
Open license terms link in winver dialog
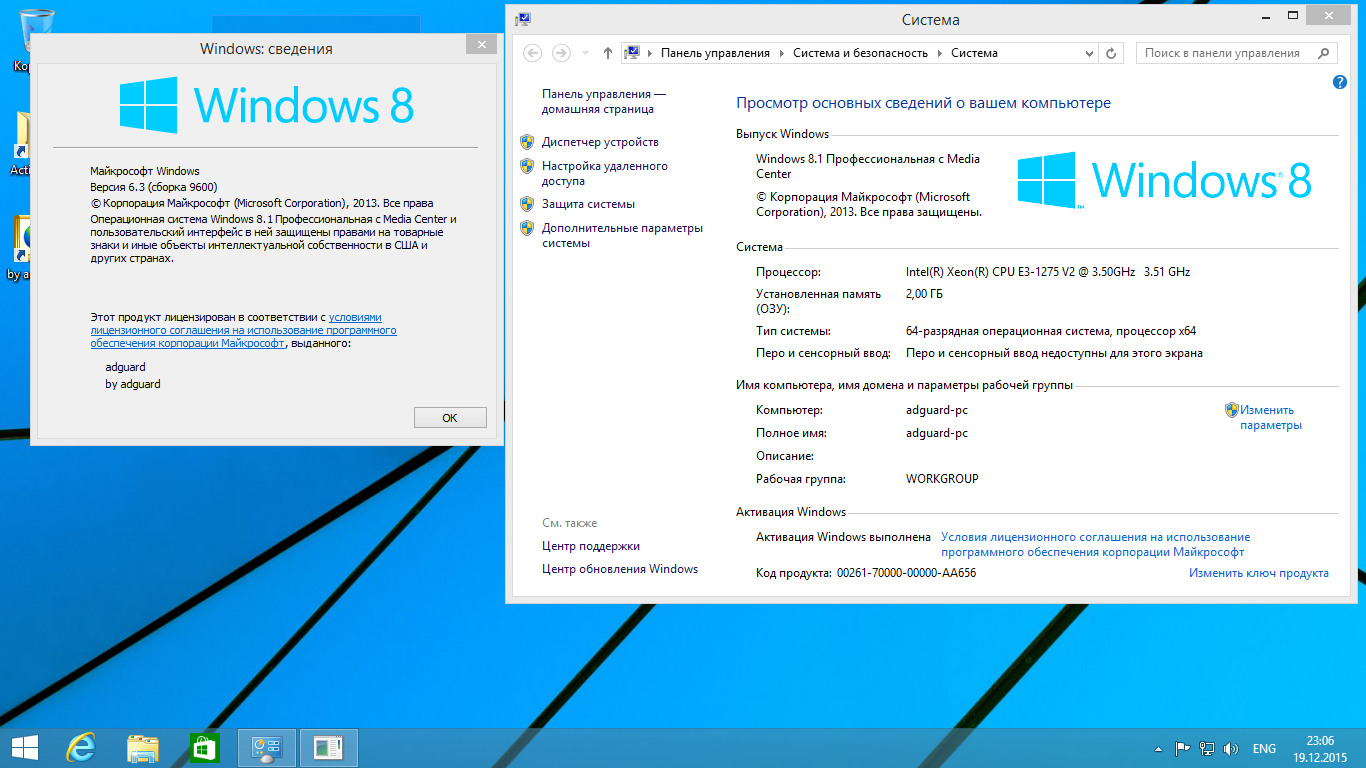(243, 330)
